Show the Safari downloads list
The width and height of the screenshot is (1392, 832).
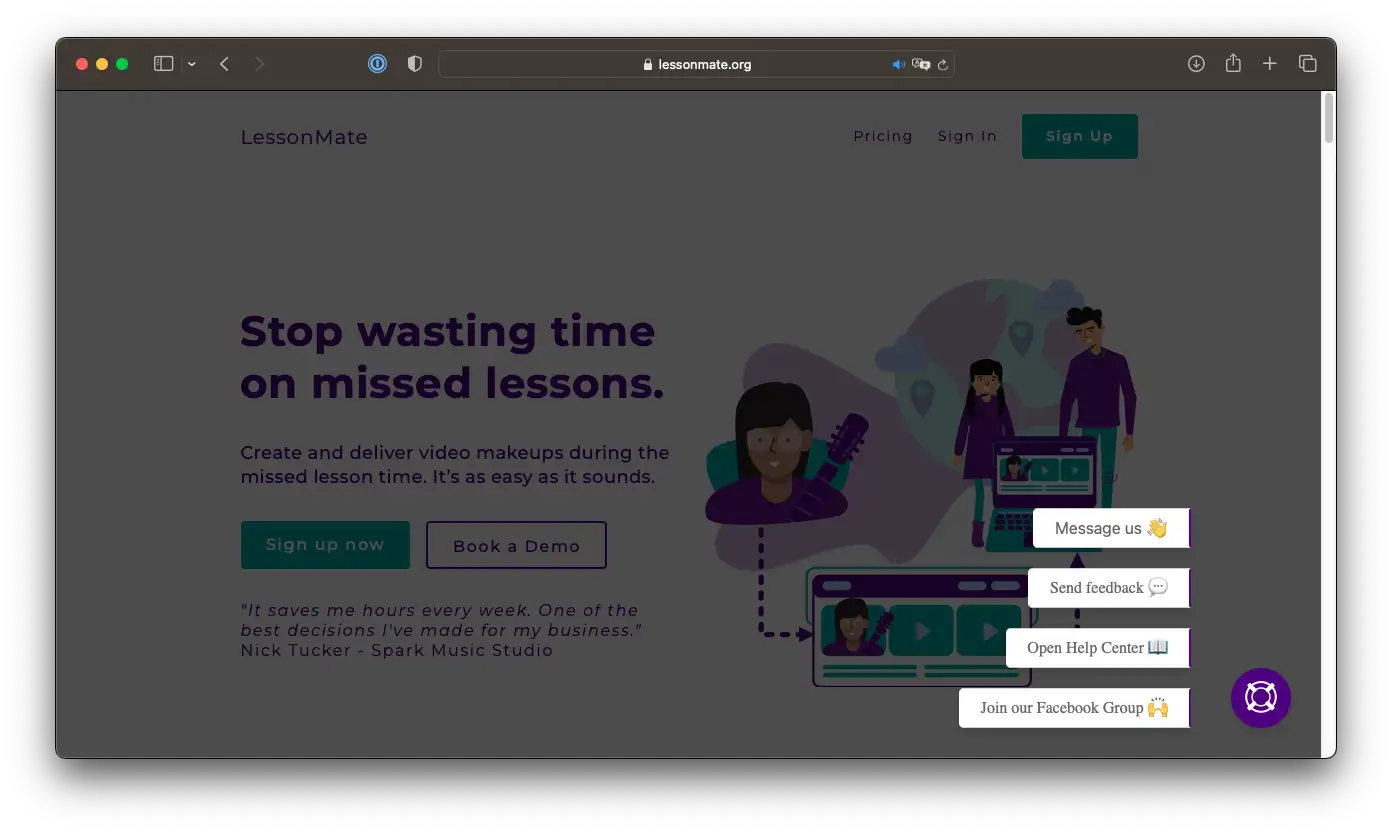click(x=1196, y=64)
